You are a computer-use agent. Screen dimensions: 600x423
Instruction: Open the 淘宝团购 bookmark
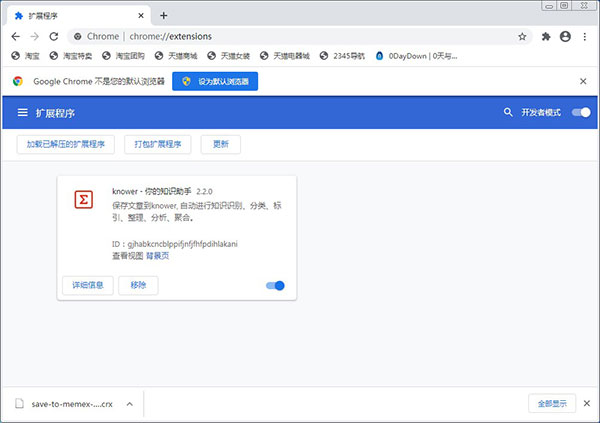click(x=123, y=56)
